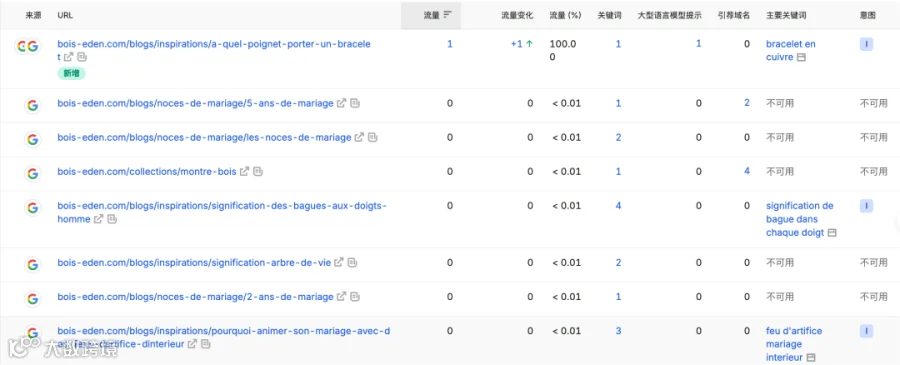Screen dimensions: 900x365
Task: Click keyword feu d'artifice mariage interieur
Action: coord(794,344)
